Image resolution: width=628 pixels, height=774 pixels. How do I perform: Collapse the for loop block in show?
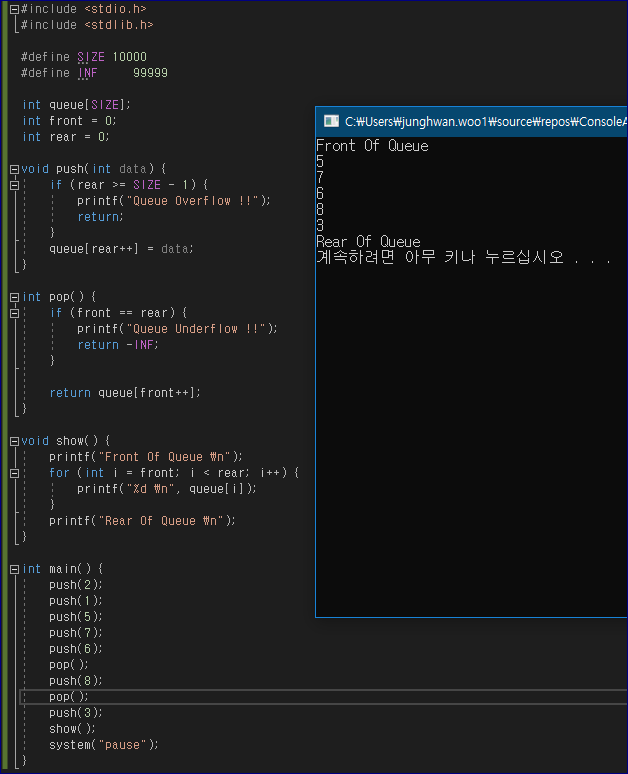pyautogui.click(x=14, y=473)
